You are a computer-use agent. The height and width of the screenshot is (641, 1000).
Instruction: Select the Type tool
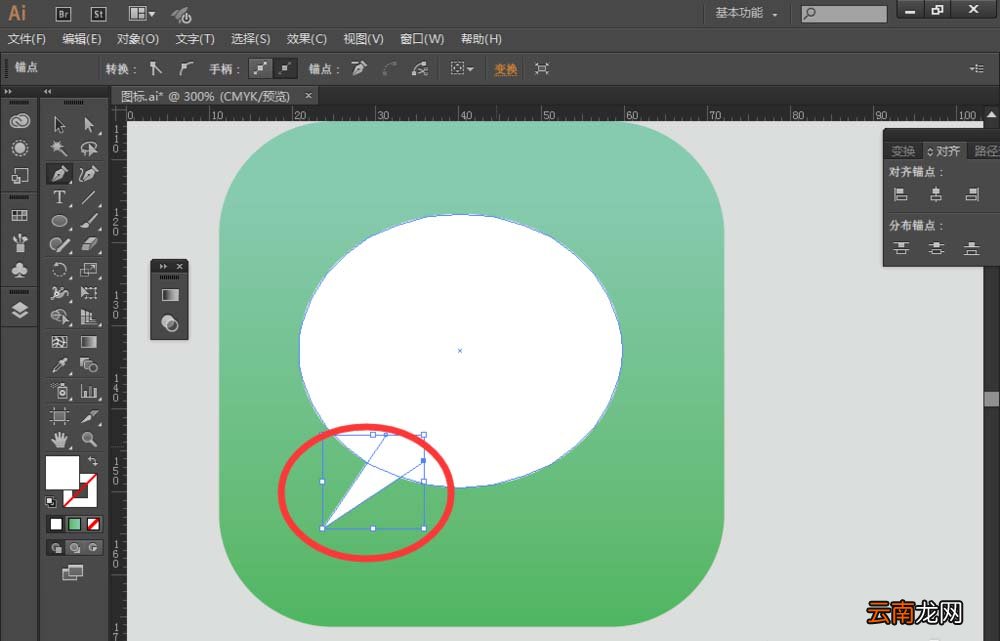click(59, 197)
